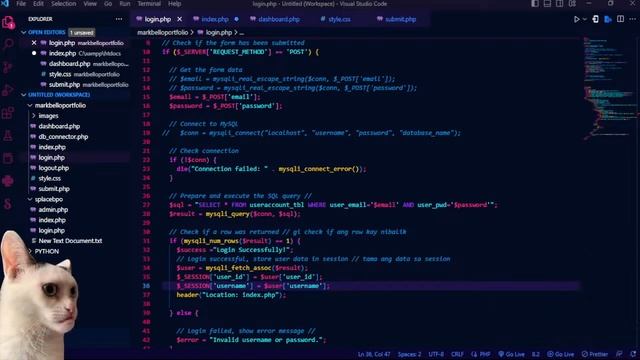Switch to the index.php tab
The image size is (640, 360).
pyautogui.click(x=215, y=19)
